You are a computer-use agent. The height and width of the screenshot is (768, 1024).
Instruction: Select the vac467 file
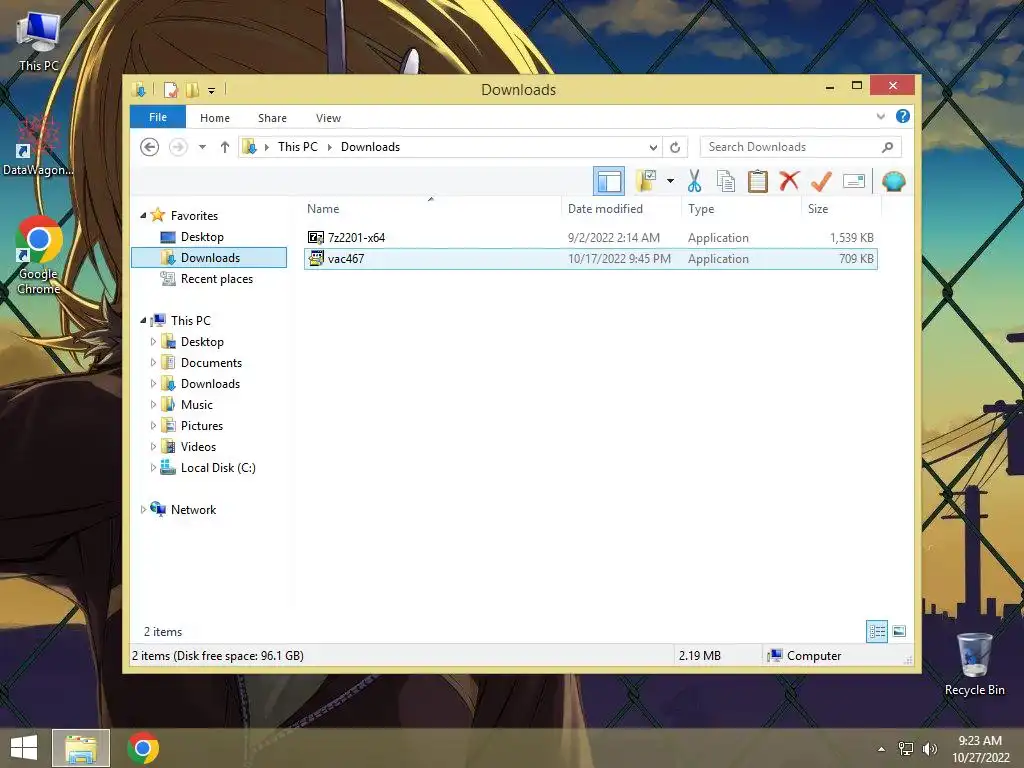590,259
